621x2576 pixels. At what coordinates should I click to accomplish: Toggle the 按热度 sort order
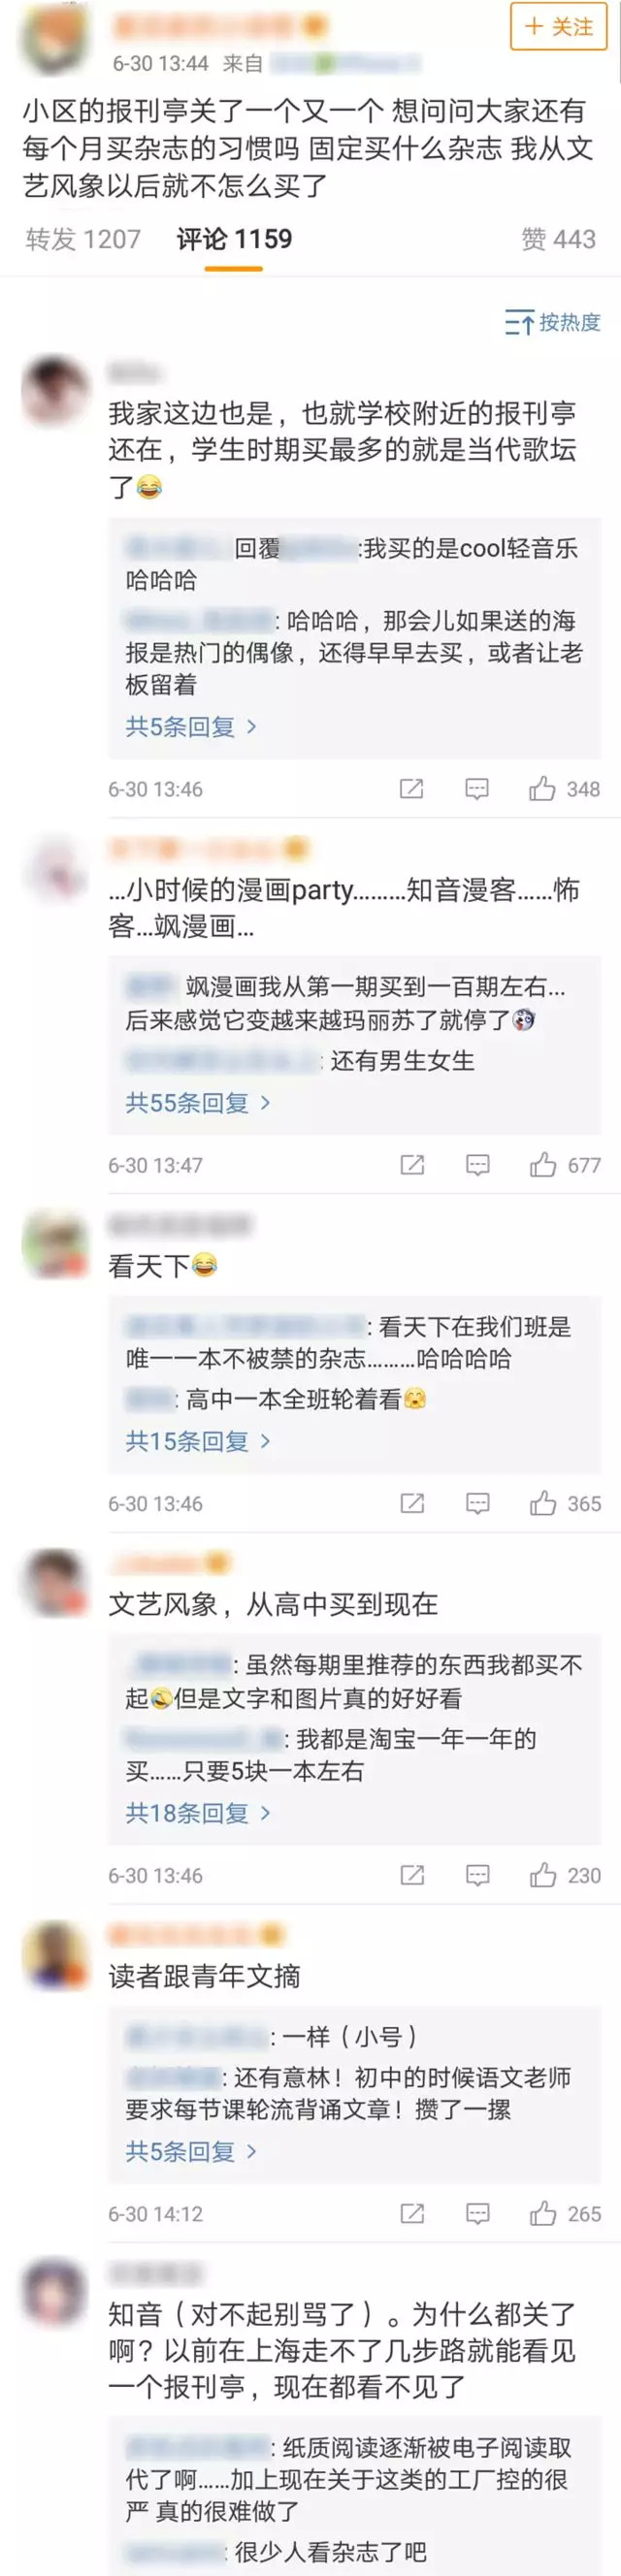tap(552, 322)
